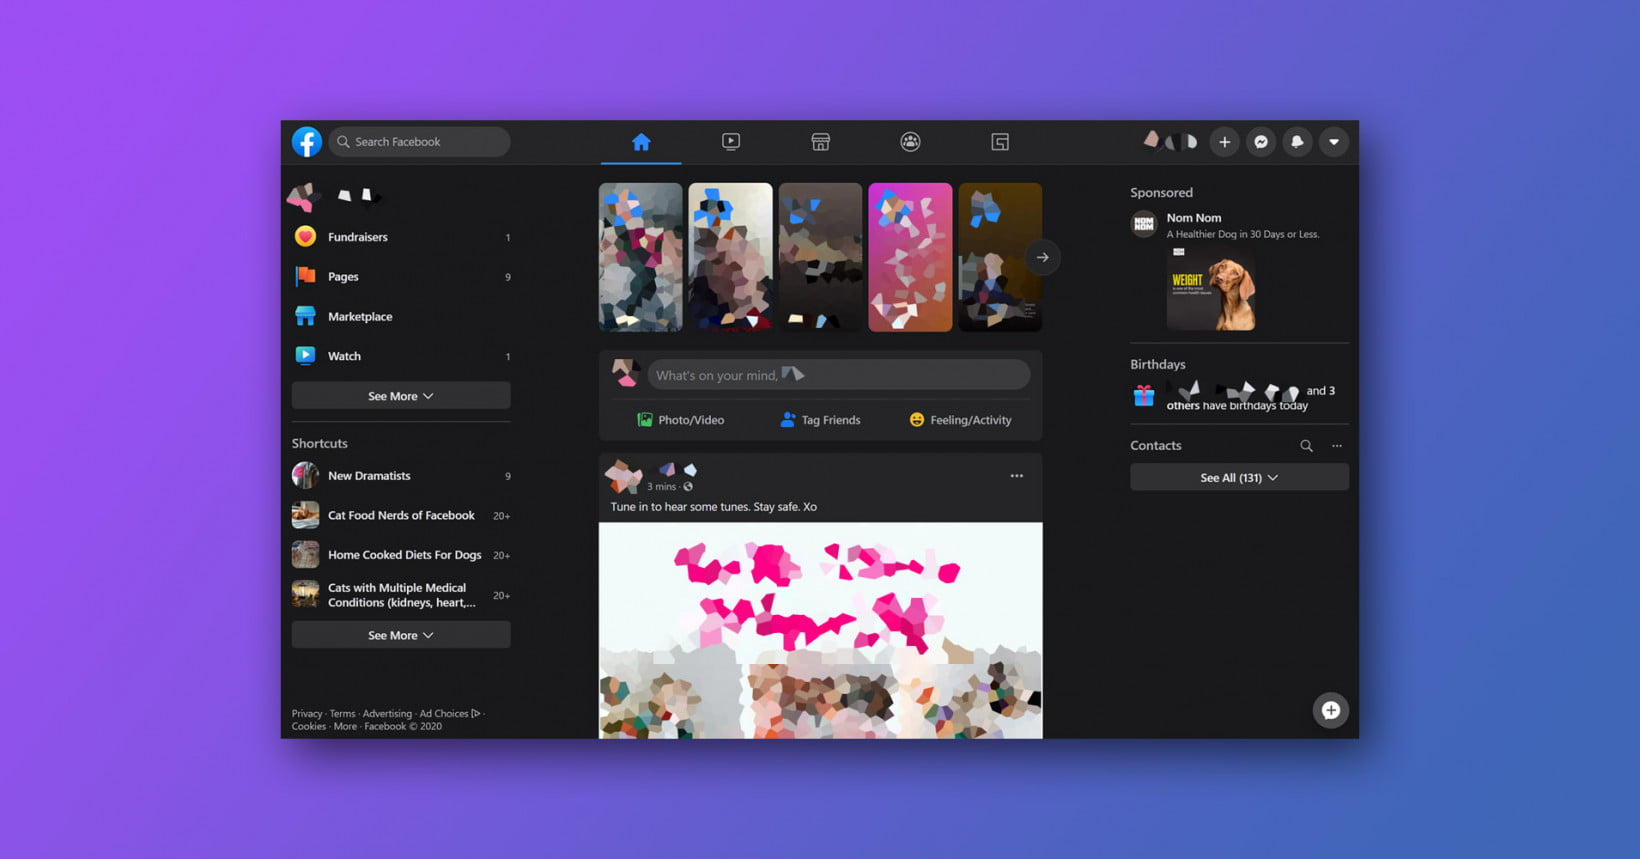Viewport: 1640px width, 859px height.
Task: Open the Privacy link in footer
Action: coord(307,714)
